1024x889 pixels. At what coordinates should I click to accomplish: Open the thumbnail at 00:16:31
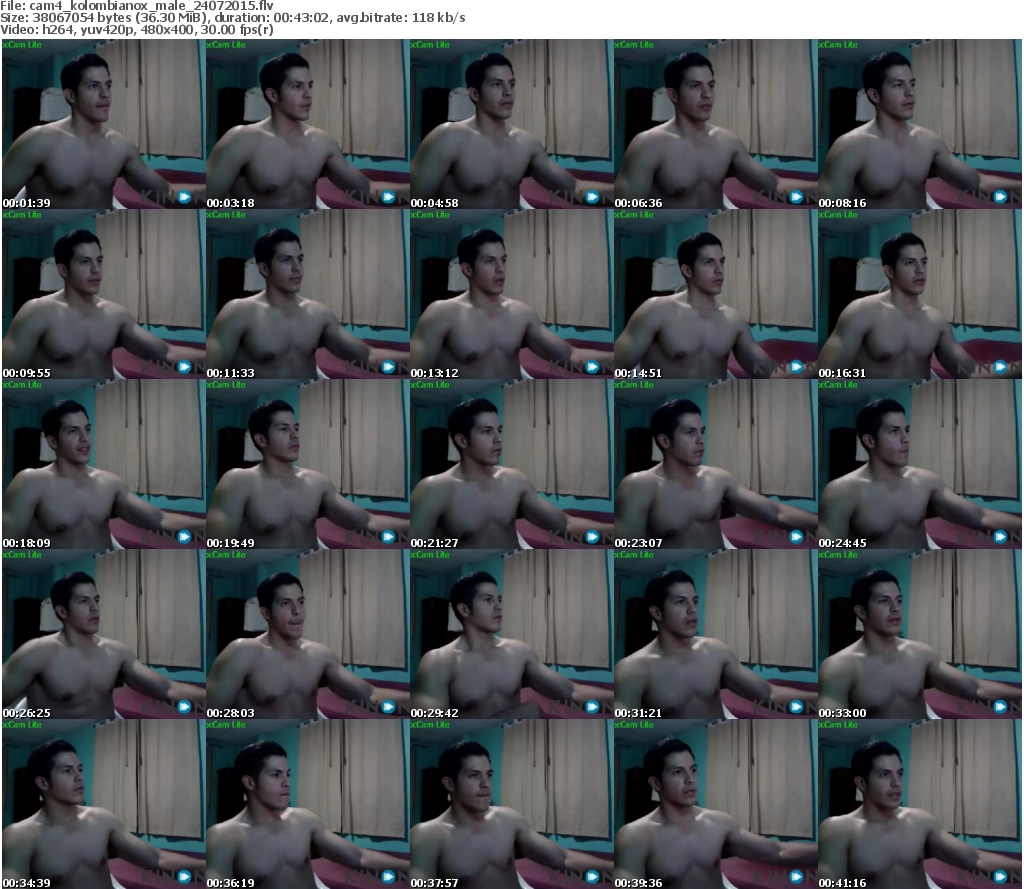[x=920, y=294]
